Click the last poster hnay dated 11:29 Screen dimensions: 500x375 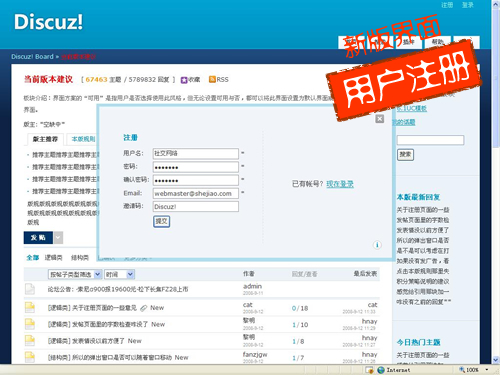(369, 321)
